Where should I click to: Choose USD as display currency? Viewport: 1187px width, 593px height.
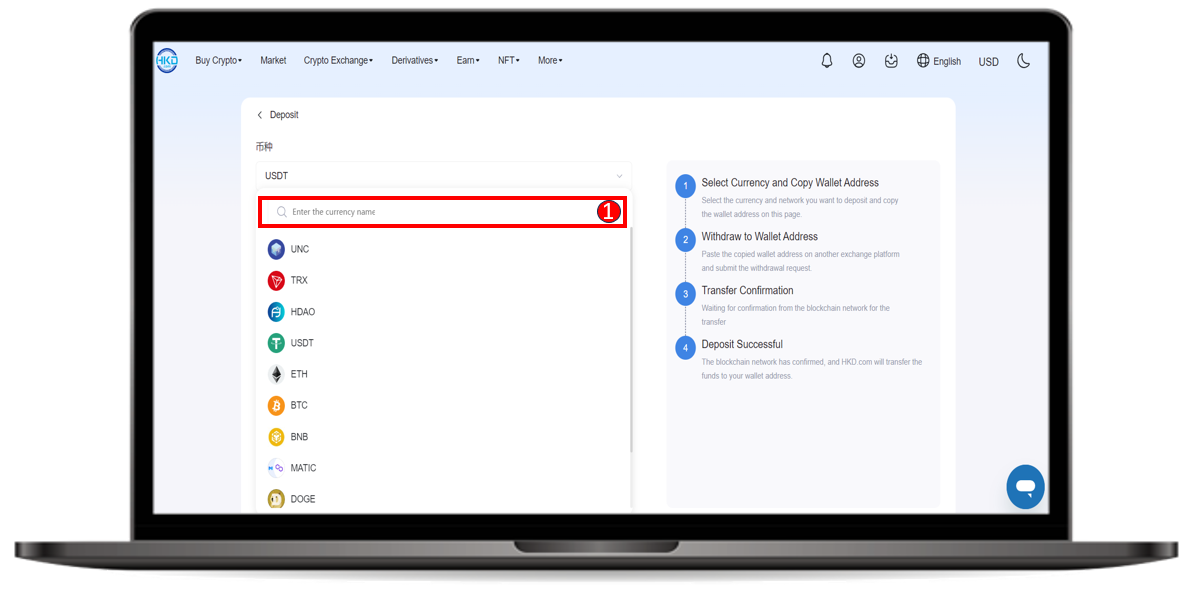click(x=988, y=62)
